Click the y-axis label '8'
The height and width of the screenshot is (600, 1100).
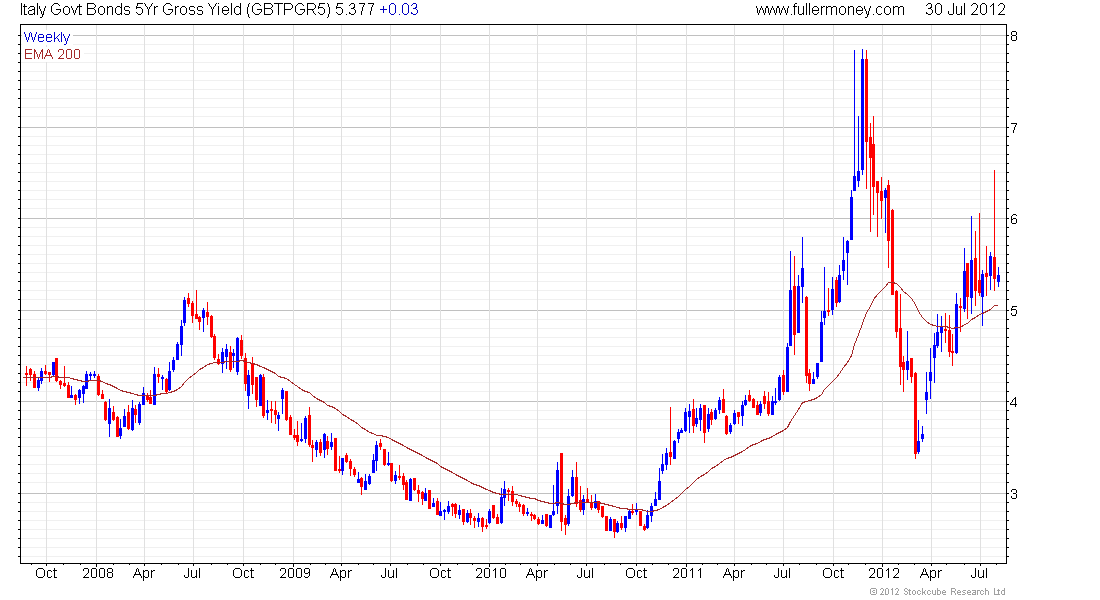[1014, 36]
